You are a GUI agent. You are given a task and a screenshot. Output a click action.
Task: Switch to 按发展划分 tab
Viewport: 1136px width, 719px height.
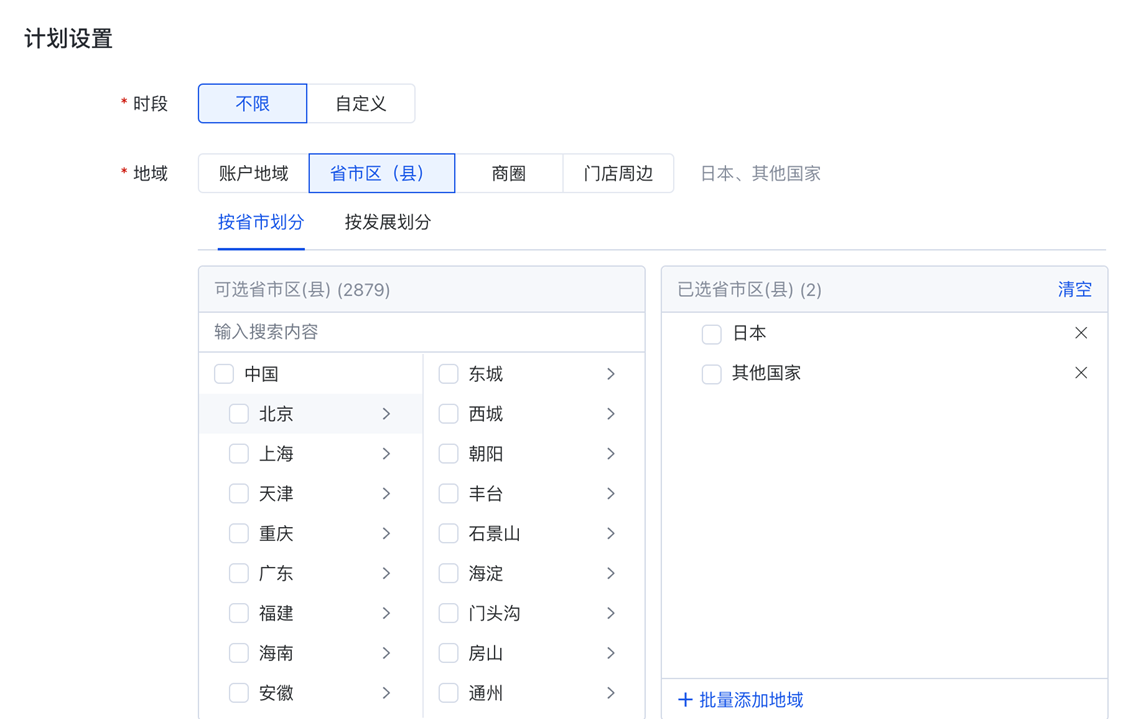388,222
